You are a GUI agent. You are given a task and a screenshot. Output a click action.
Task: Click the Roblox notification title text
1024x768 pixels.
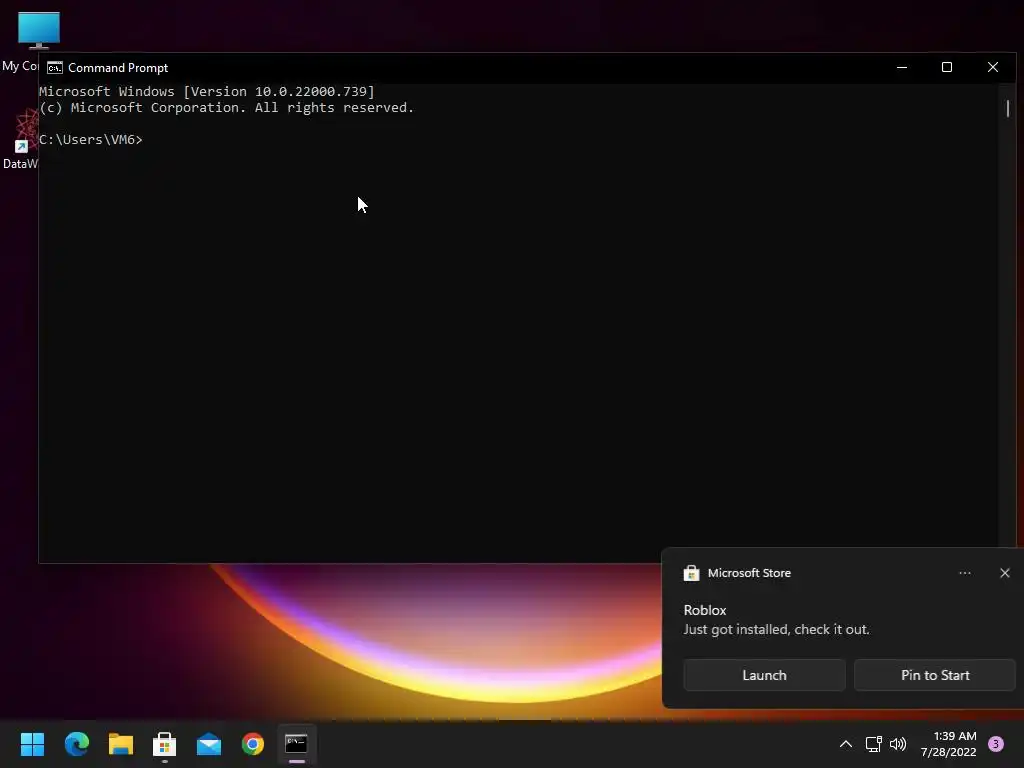point(705,610)
